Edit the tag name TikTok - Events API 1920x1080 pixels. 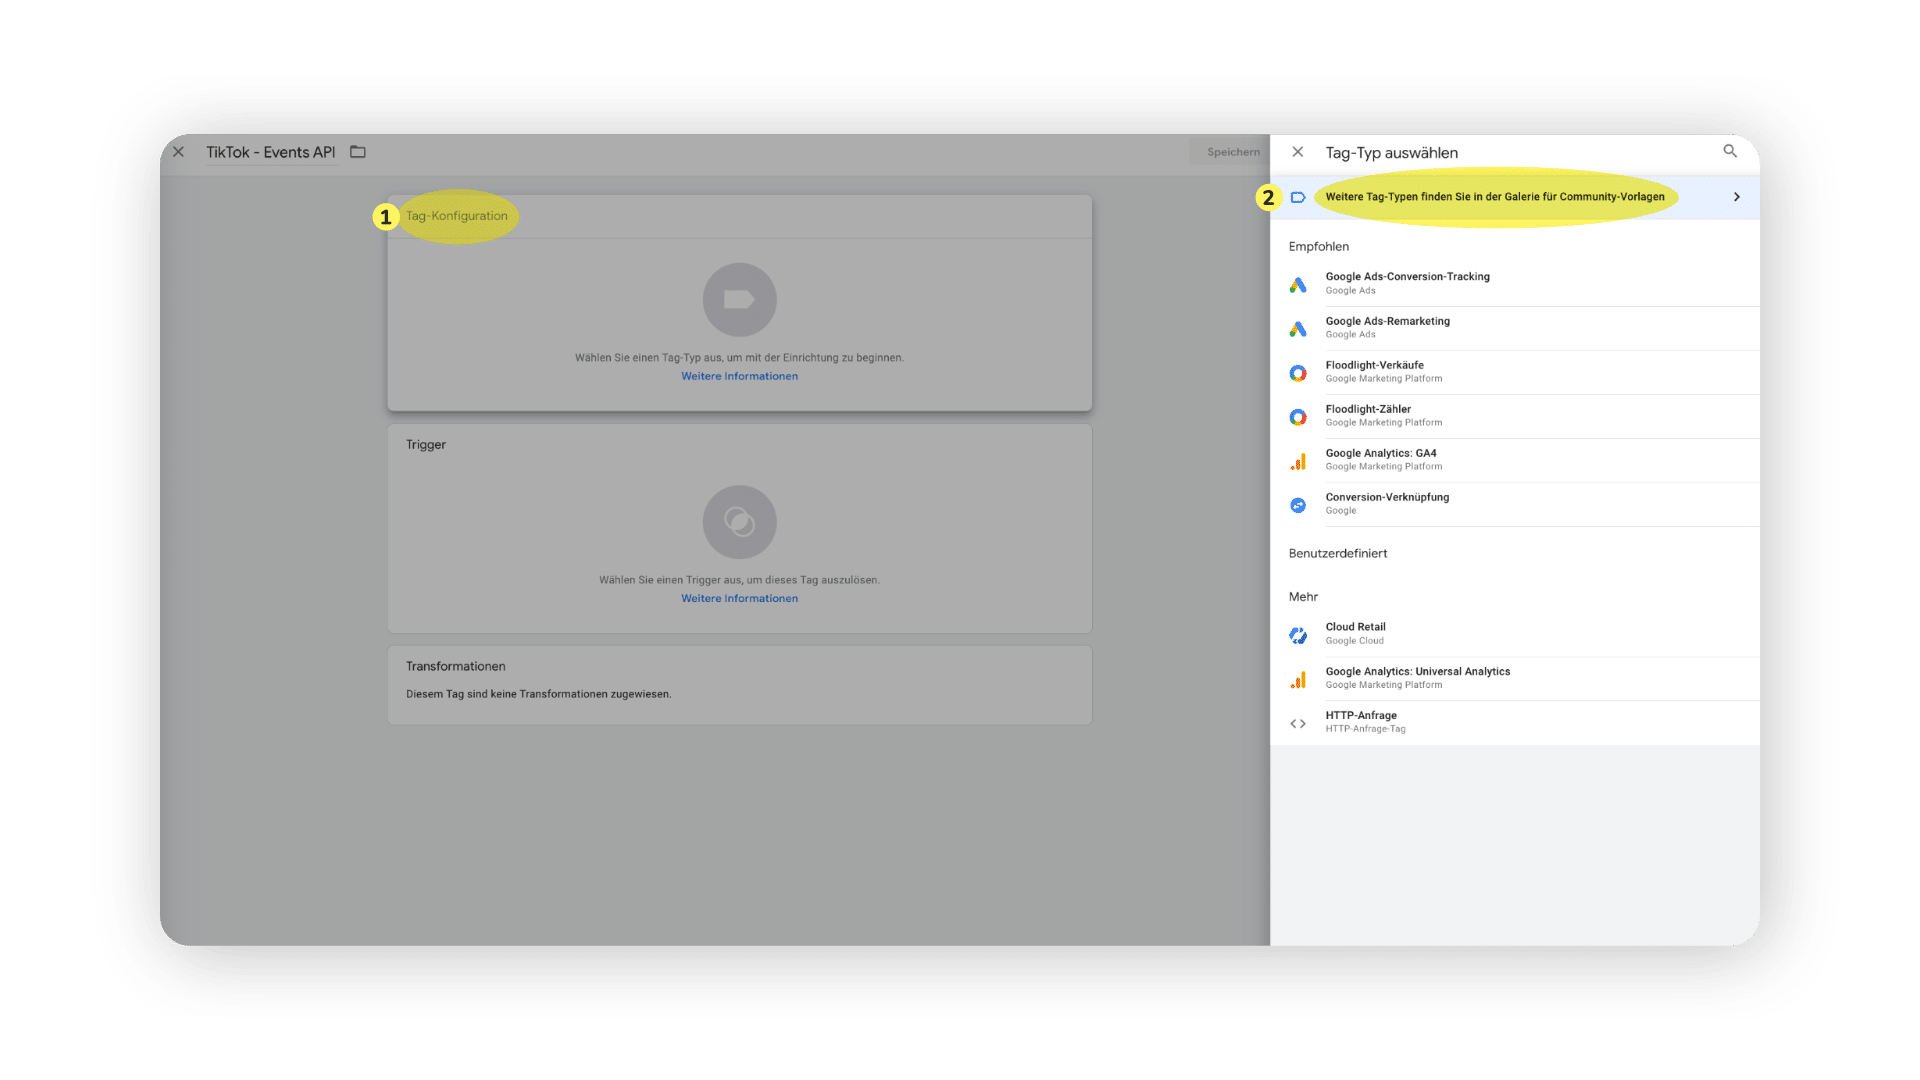pos(271,152)
